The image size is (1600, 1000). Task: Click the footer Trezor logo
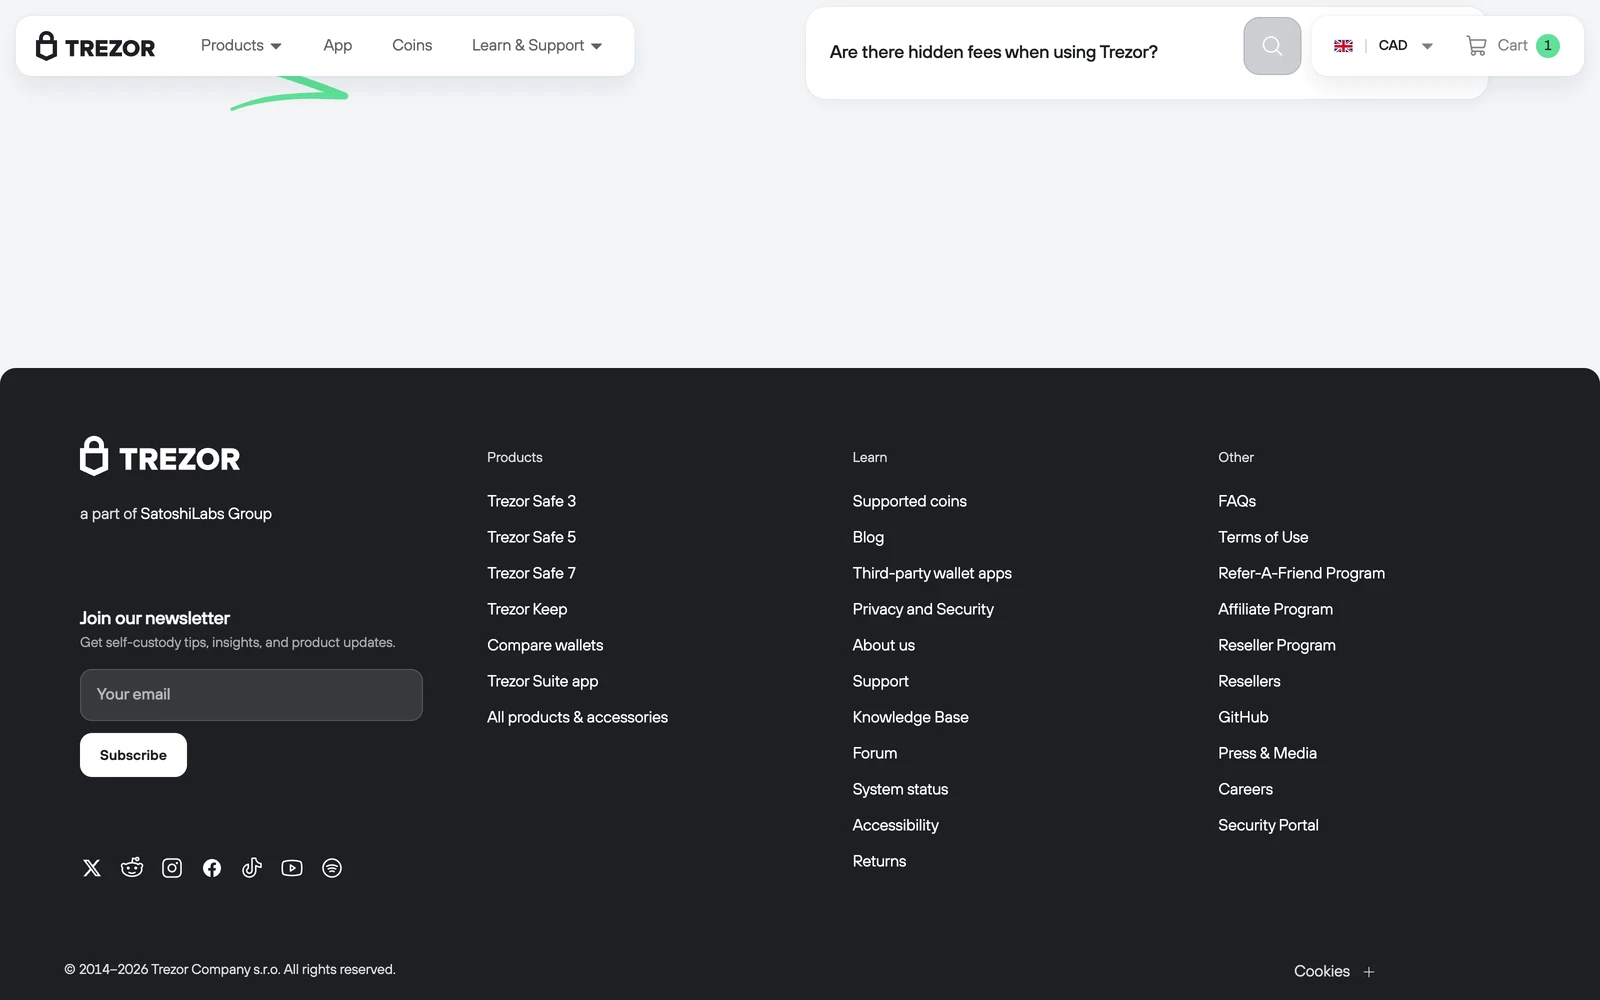pyautogui.click(x=160, y=457)
